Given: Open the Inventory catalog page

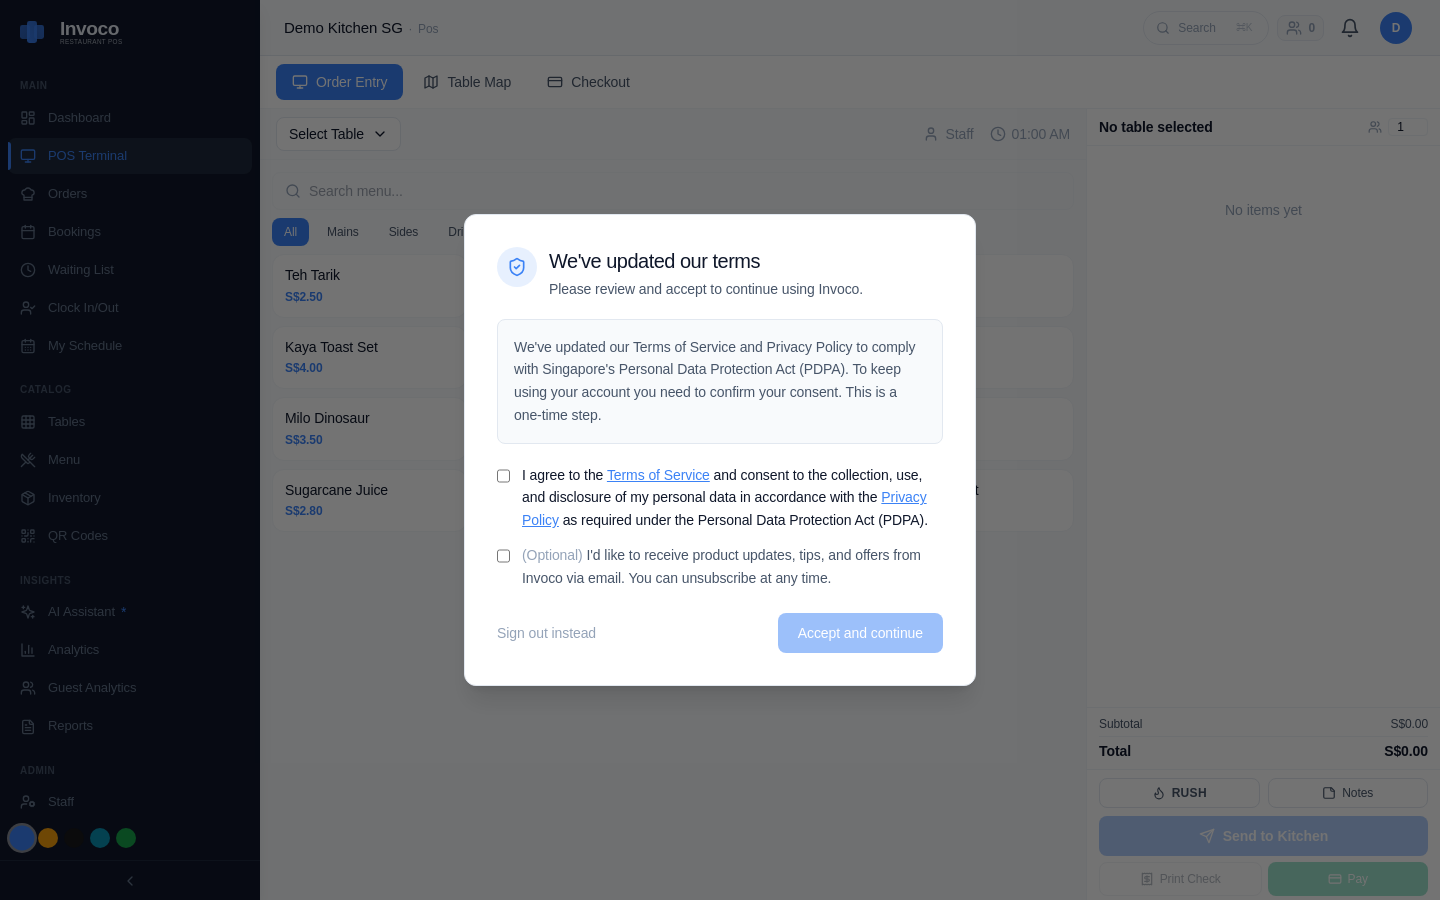Looking at the screenshot, I should pyautogui.click(x=73, y=497).
